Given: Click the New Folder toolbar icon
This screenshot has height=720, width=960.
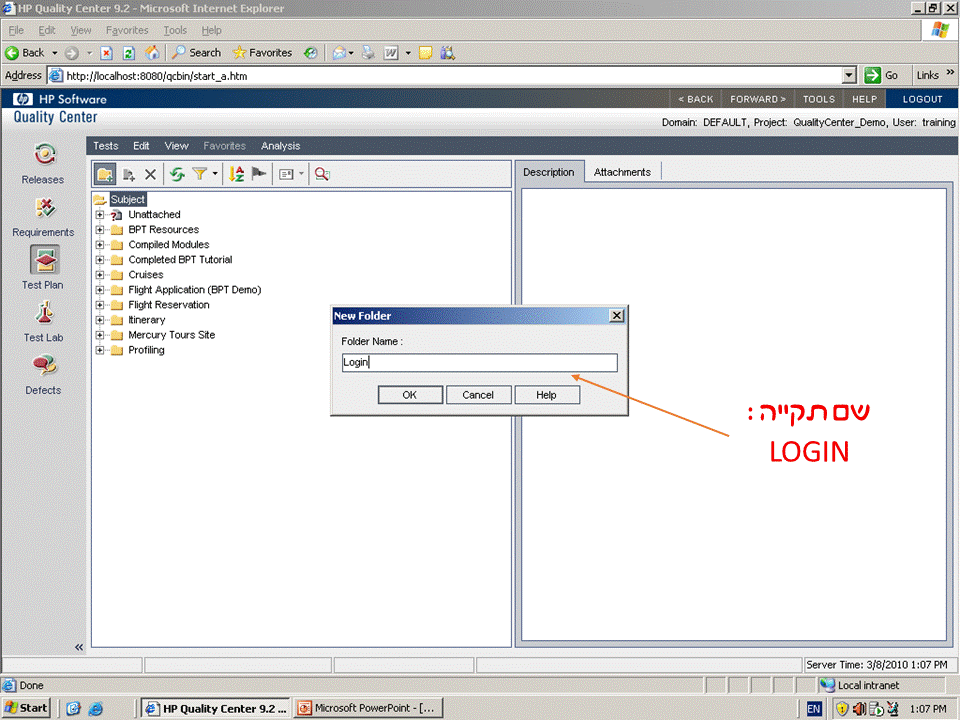Looking at the screenshot, I should (105, 174).
